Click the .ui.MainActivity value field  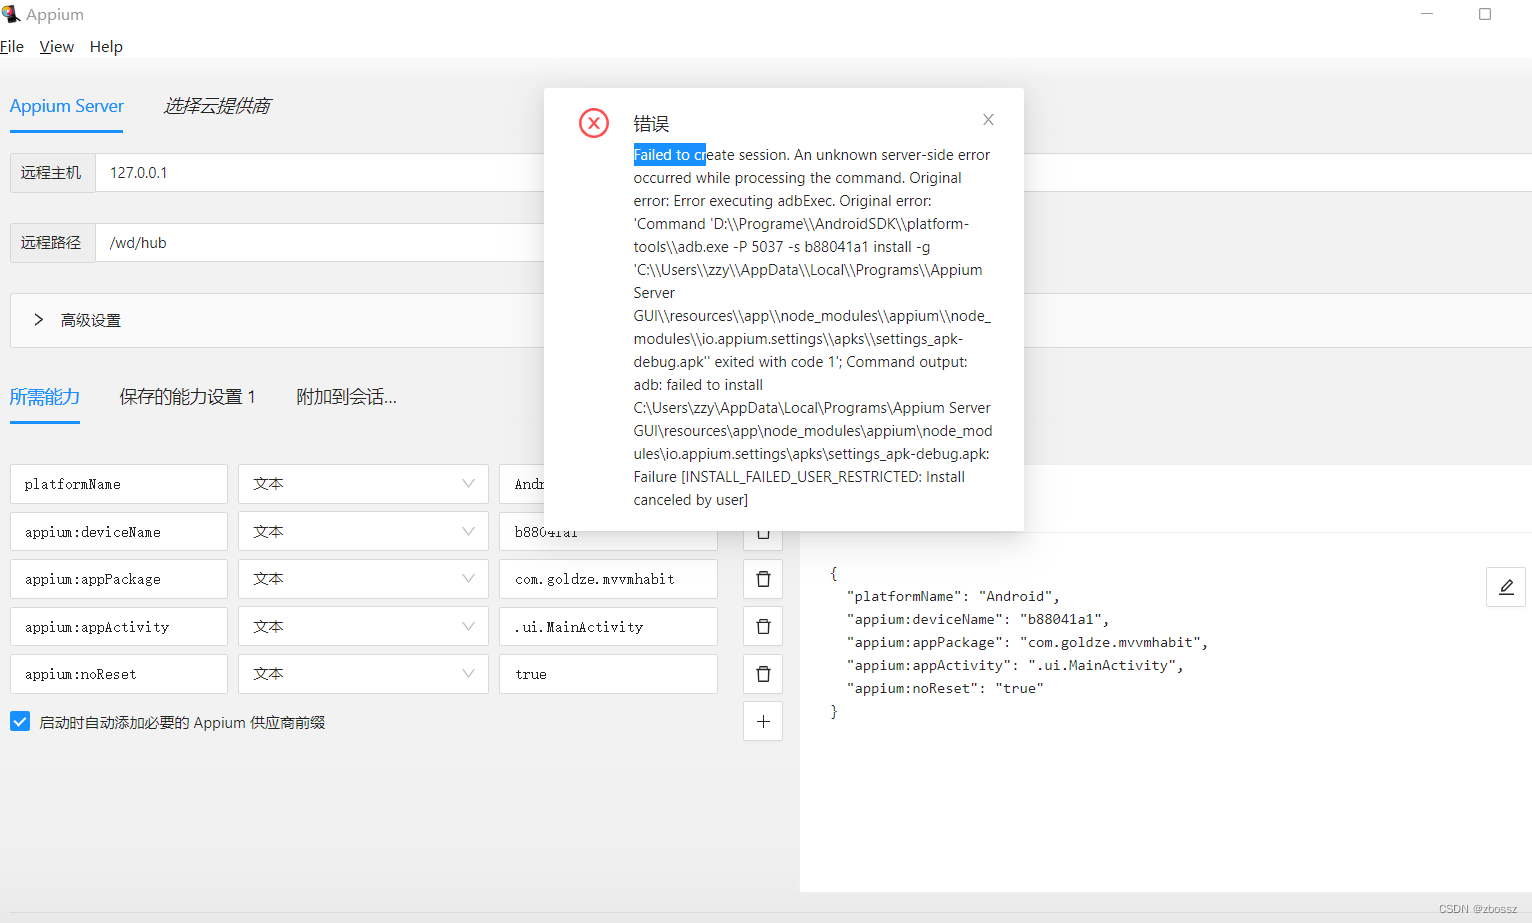(x=608, y=627)
